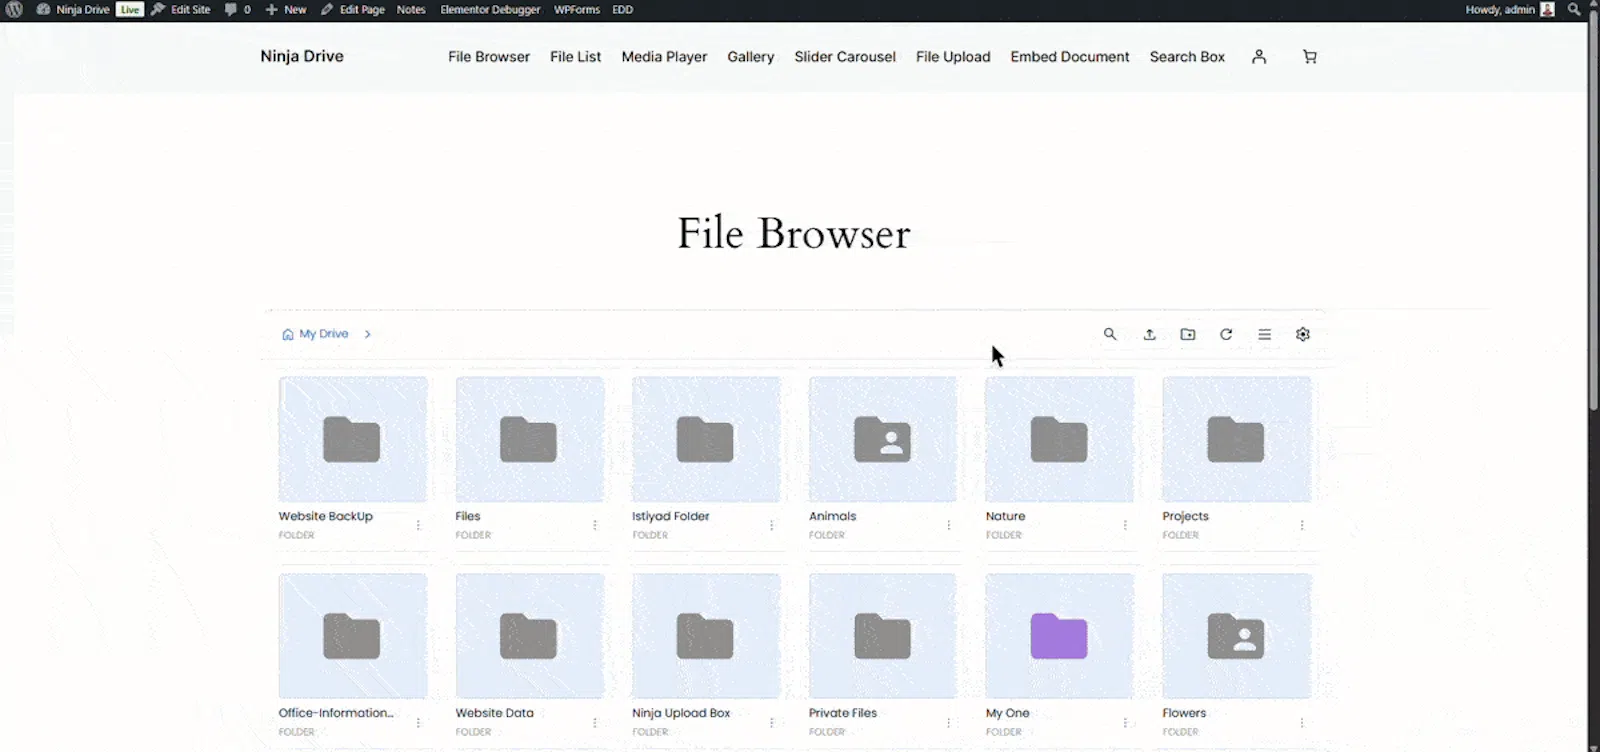1600x752 pixels.
Task: Open three-dot menu for Private Files
Action: pos(948,722)
